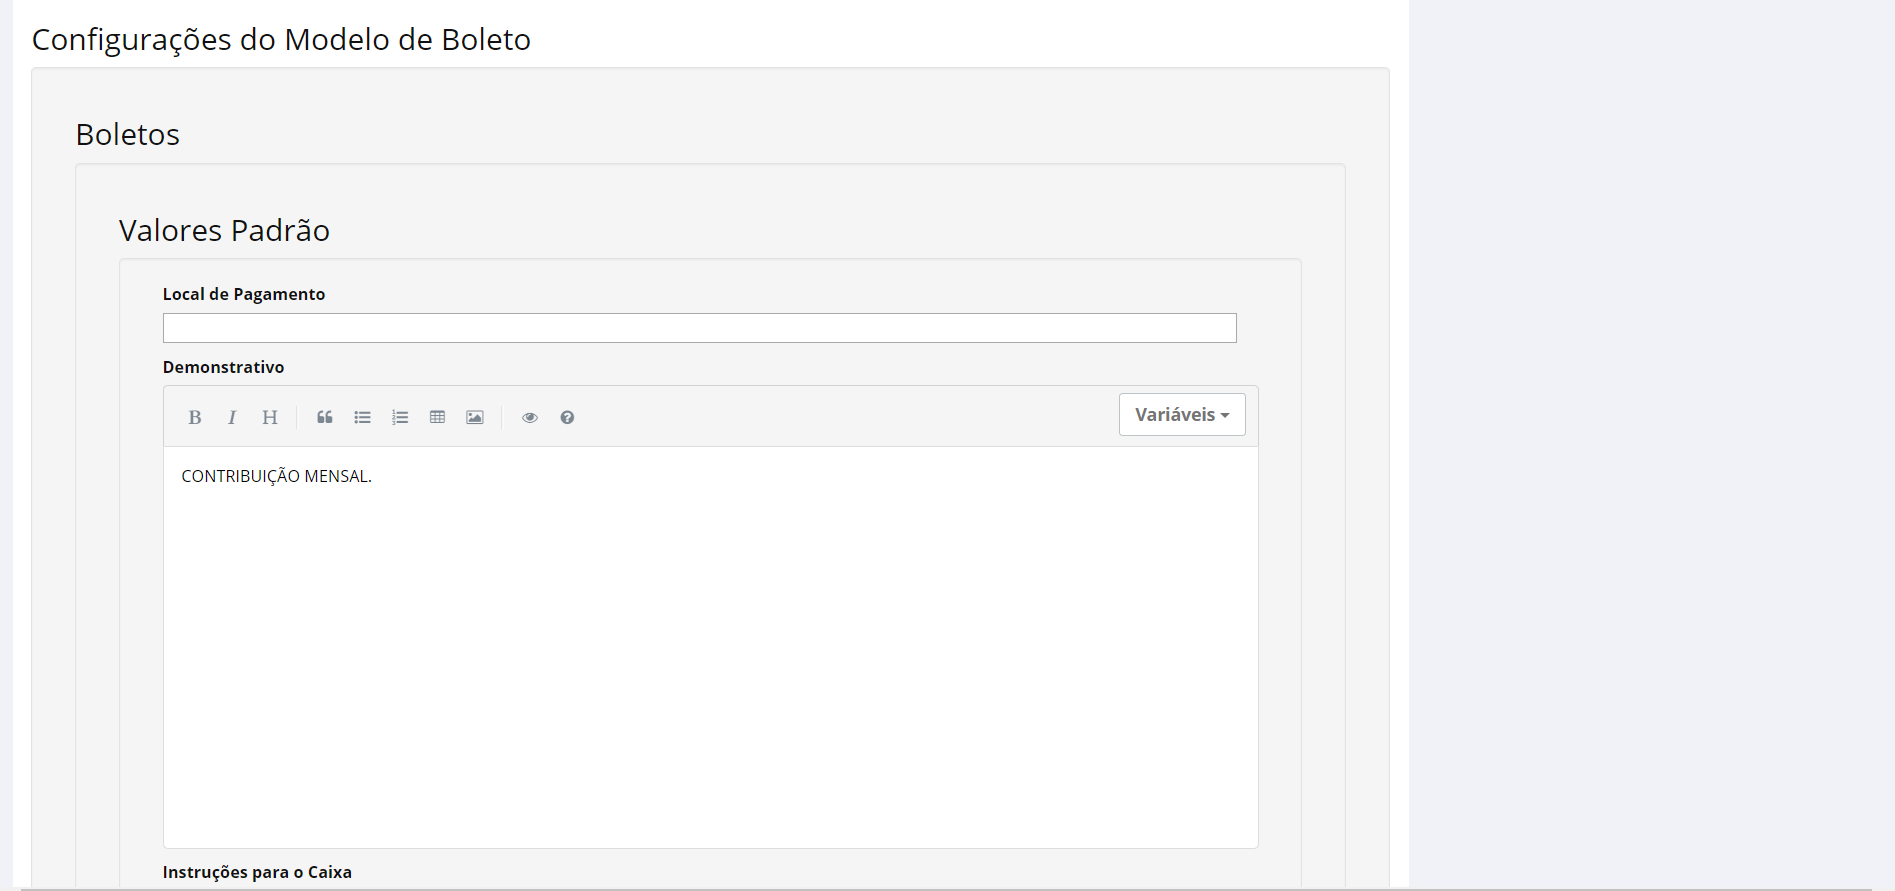Click the Instruções para o Caixa label

point(257,872)
